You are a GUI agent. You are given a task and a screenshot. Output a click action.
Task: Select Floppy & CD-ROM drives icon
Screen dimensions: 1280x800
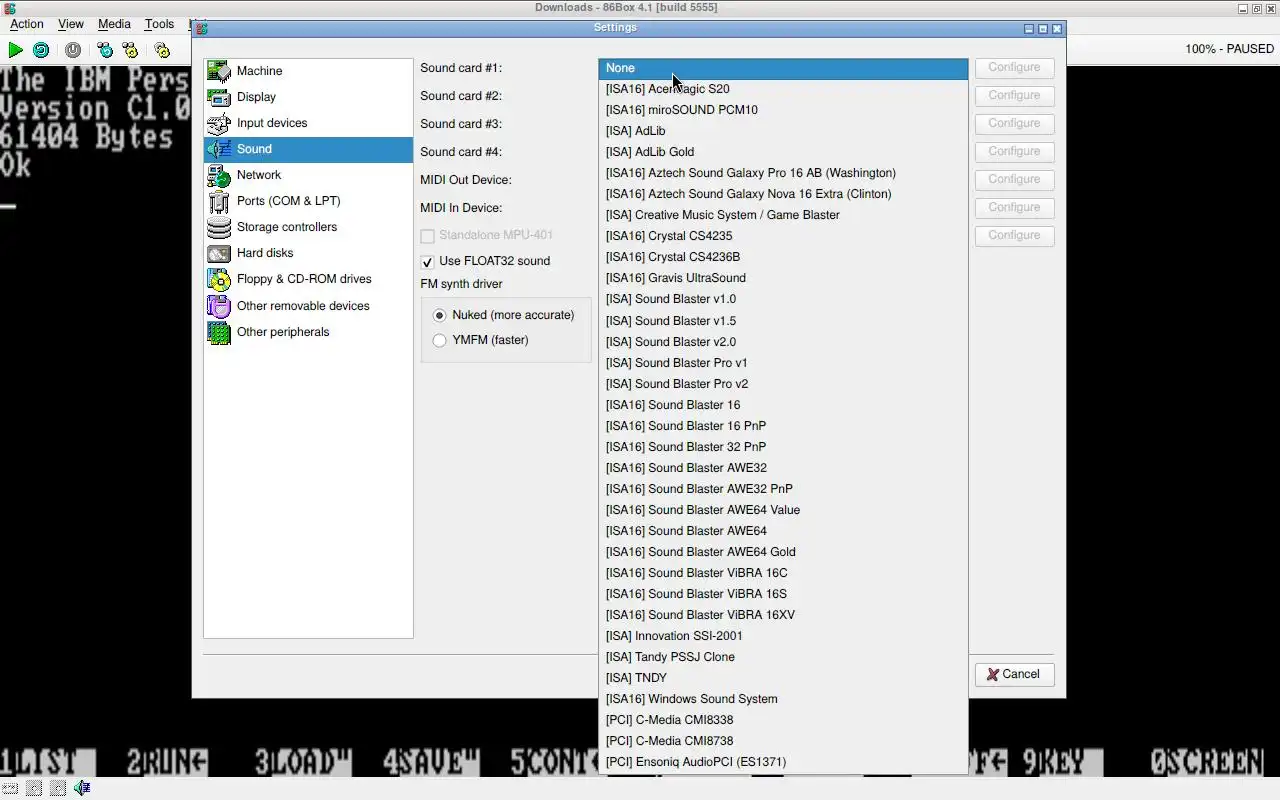[x=219, y=279]
